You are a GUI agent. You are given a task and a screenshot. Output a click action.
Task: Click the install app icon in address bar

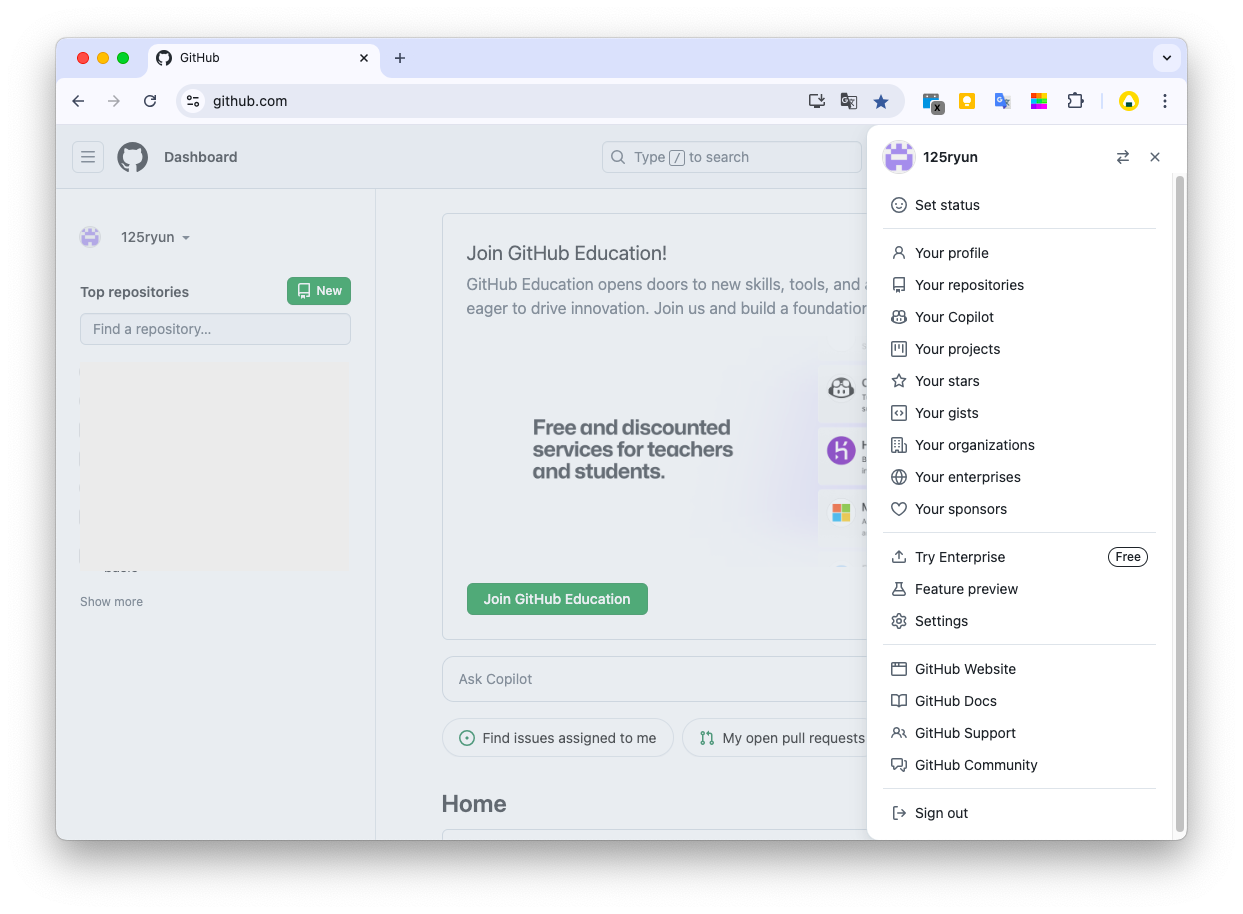coord(817,101)
